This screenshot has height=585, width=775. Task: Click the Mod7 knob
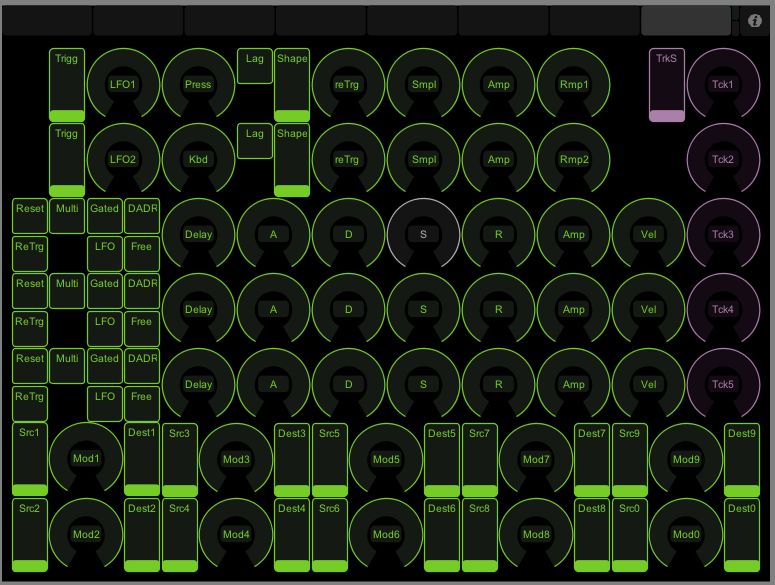coord(536,460)
